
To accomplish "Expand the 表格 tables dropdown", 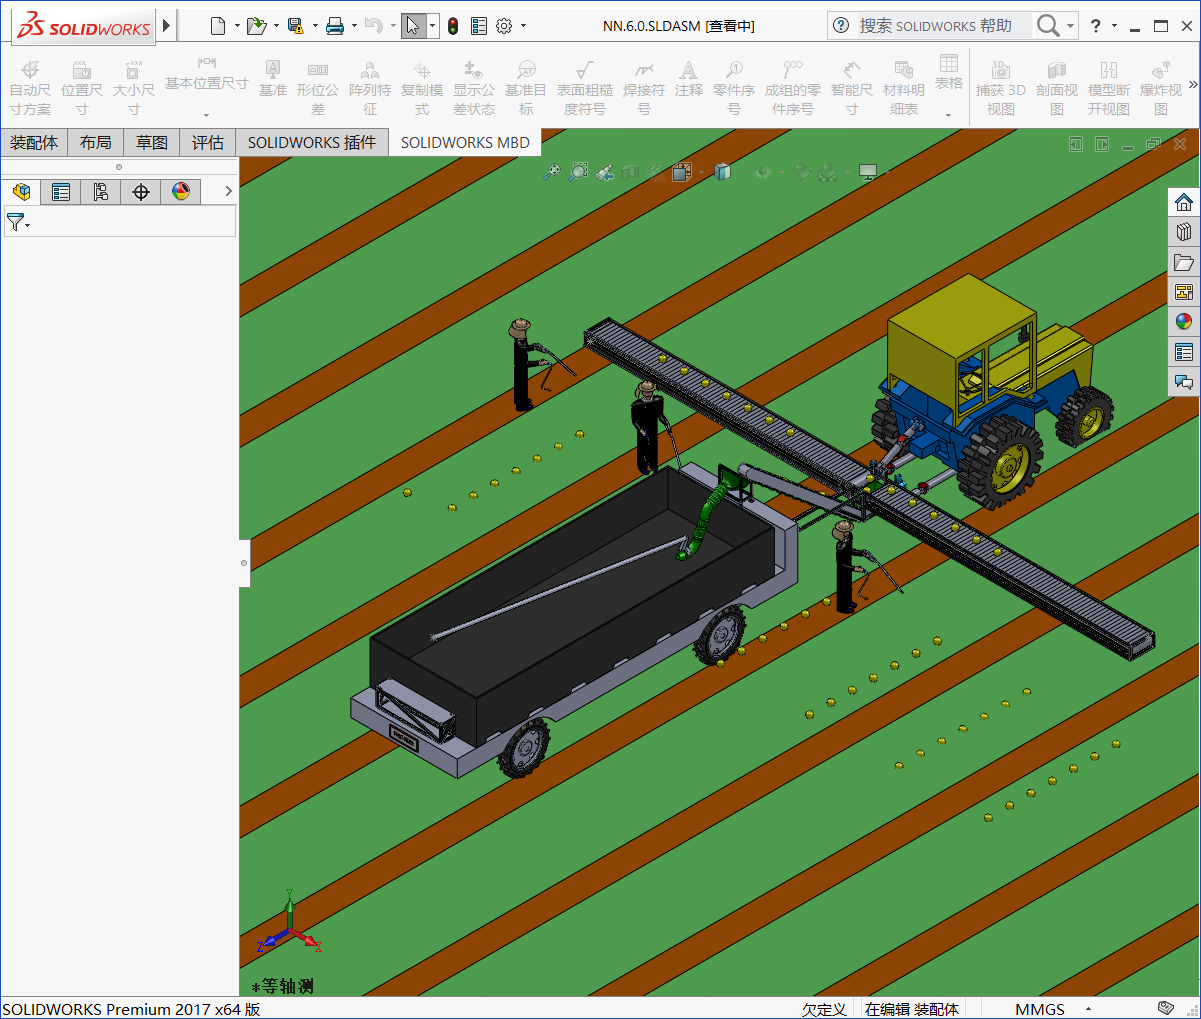I will pyautogui.click(x=948, y=115).
